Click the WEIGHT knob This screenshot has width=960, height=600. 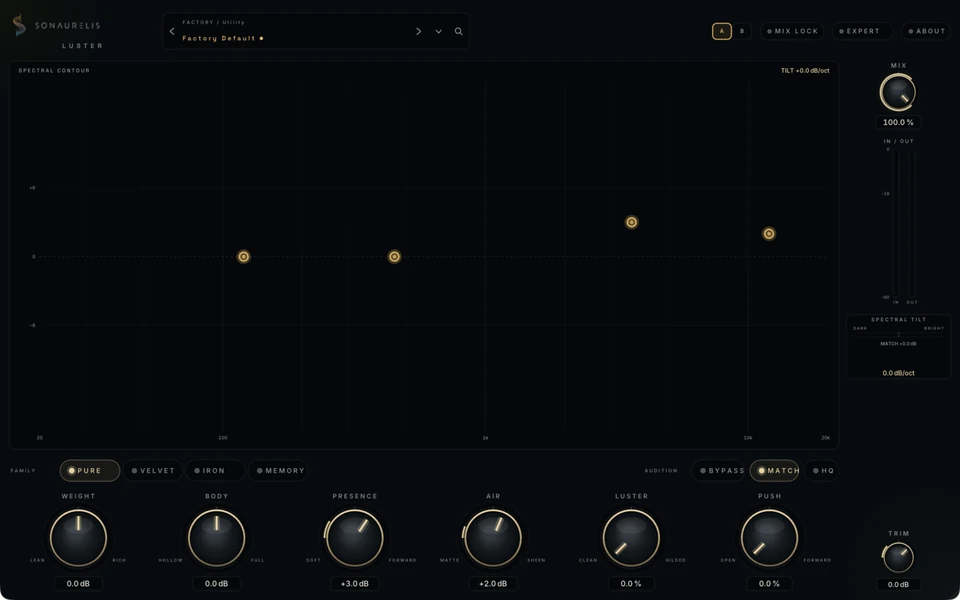(x=78, y=538)
